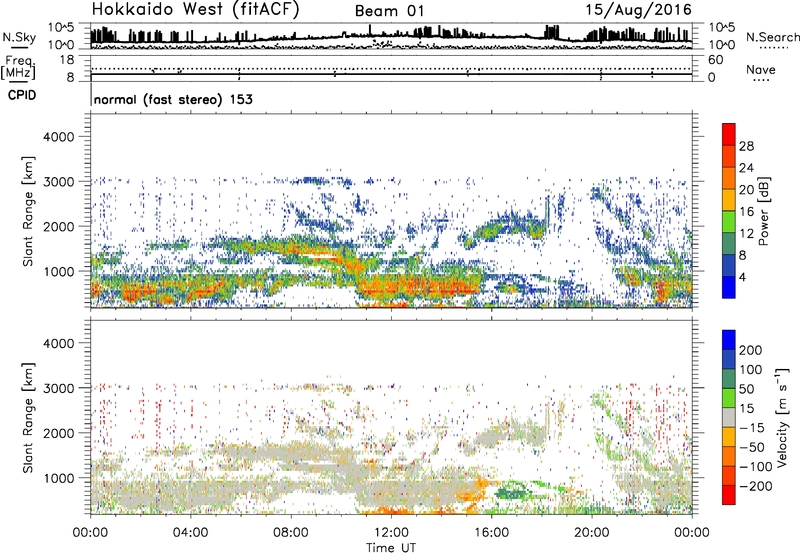Select the "Velocity [m s-1]" colorbar title
800x554 pixels.
[782, 417]
